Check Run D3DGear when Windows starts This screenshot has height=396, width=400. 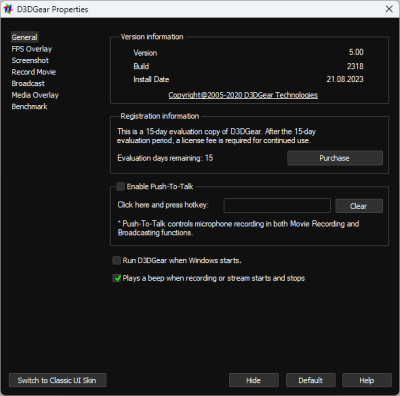click(117, 260)
